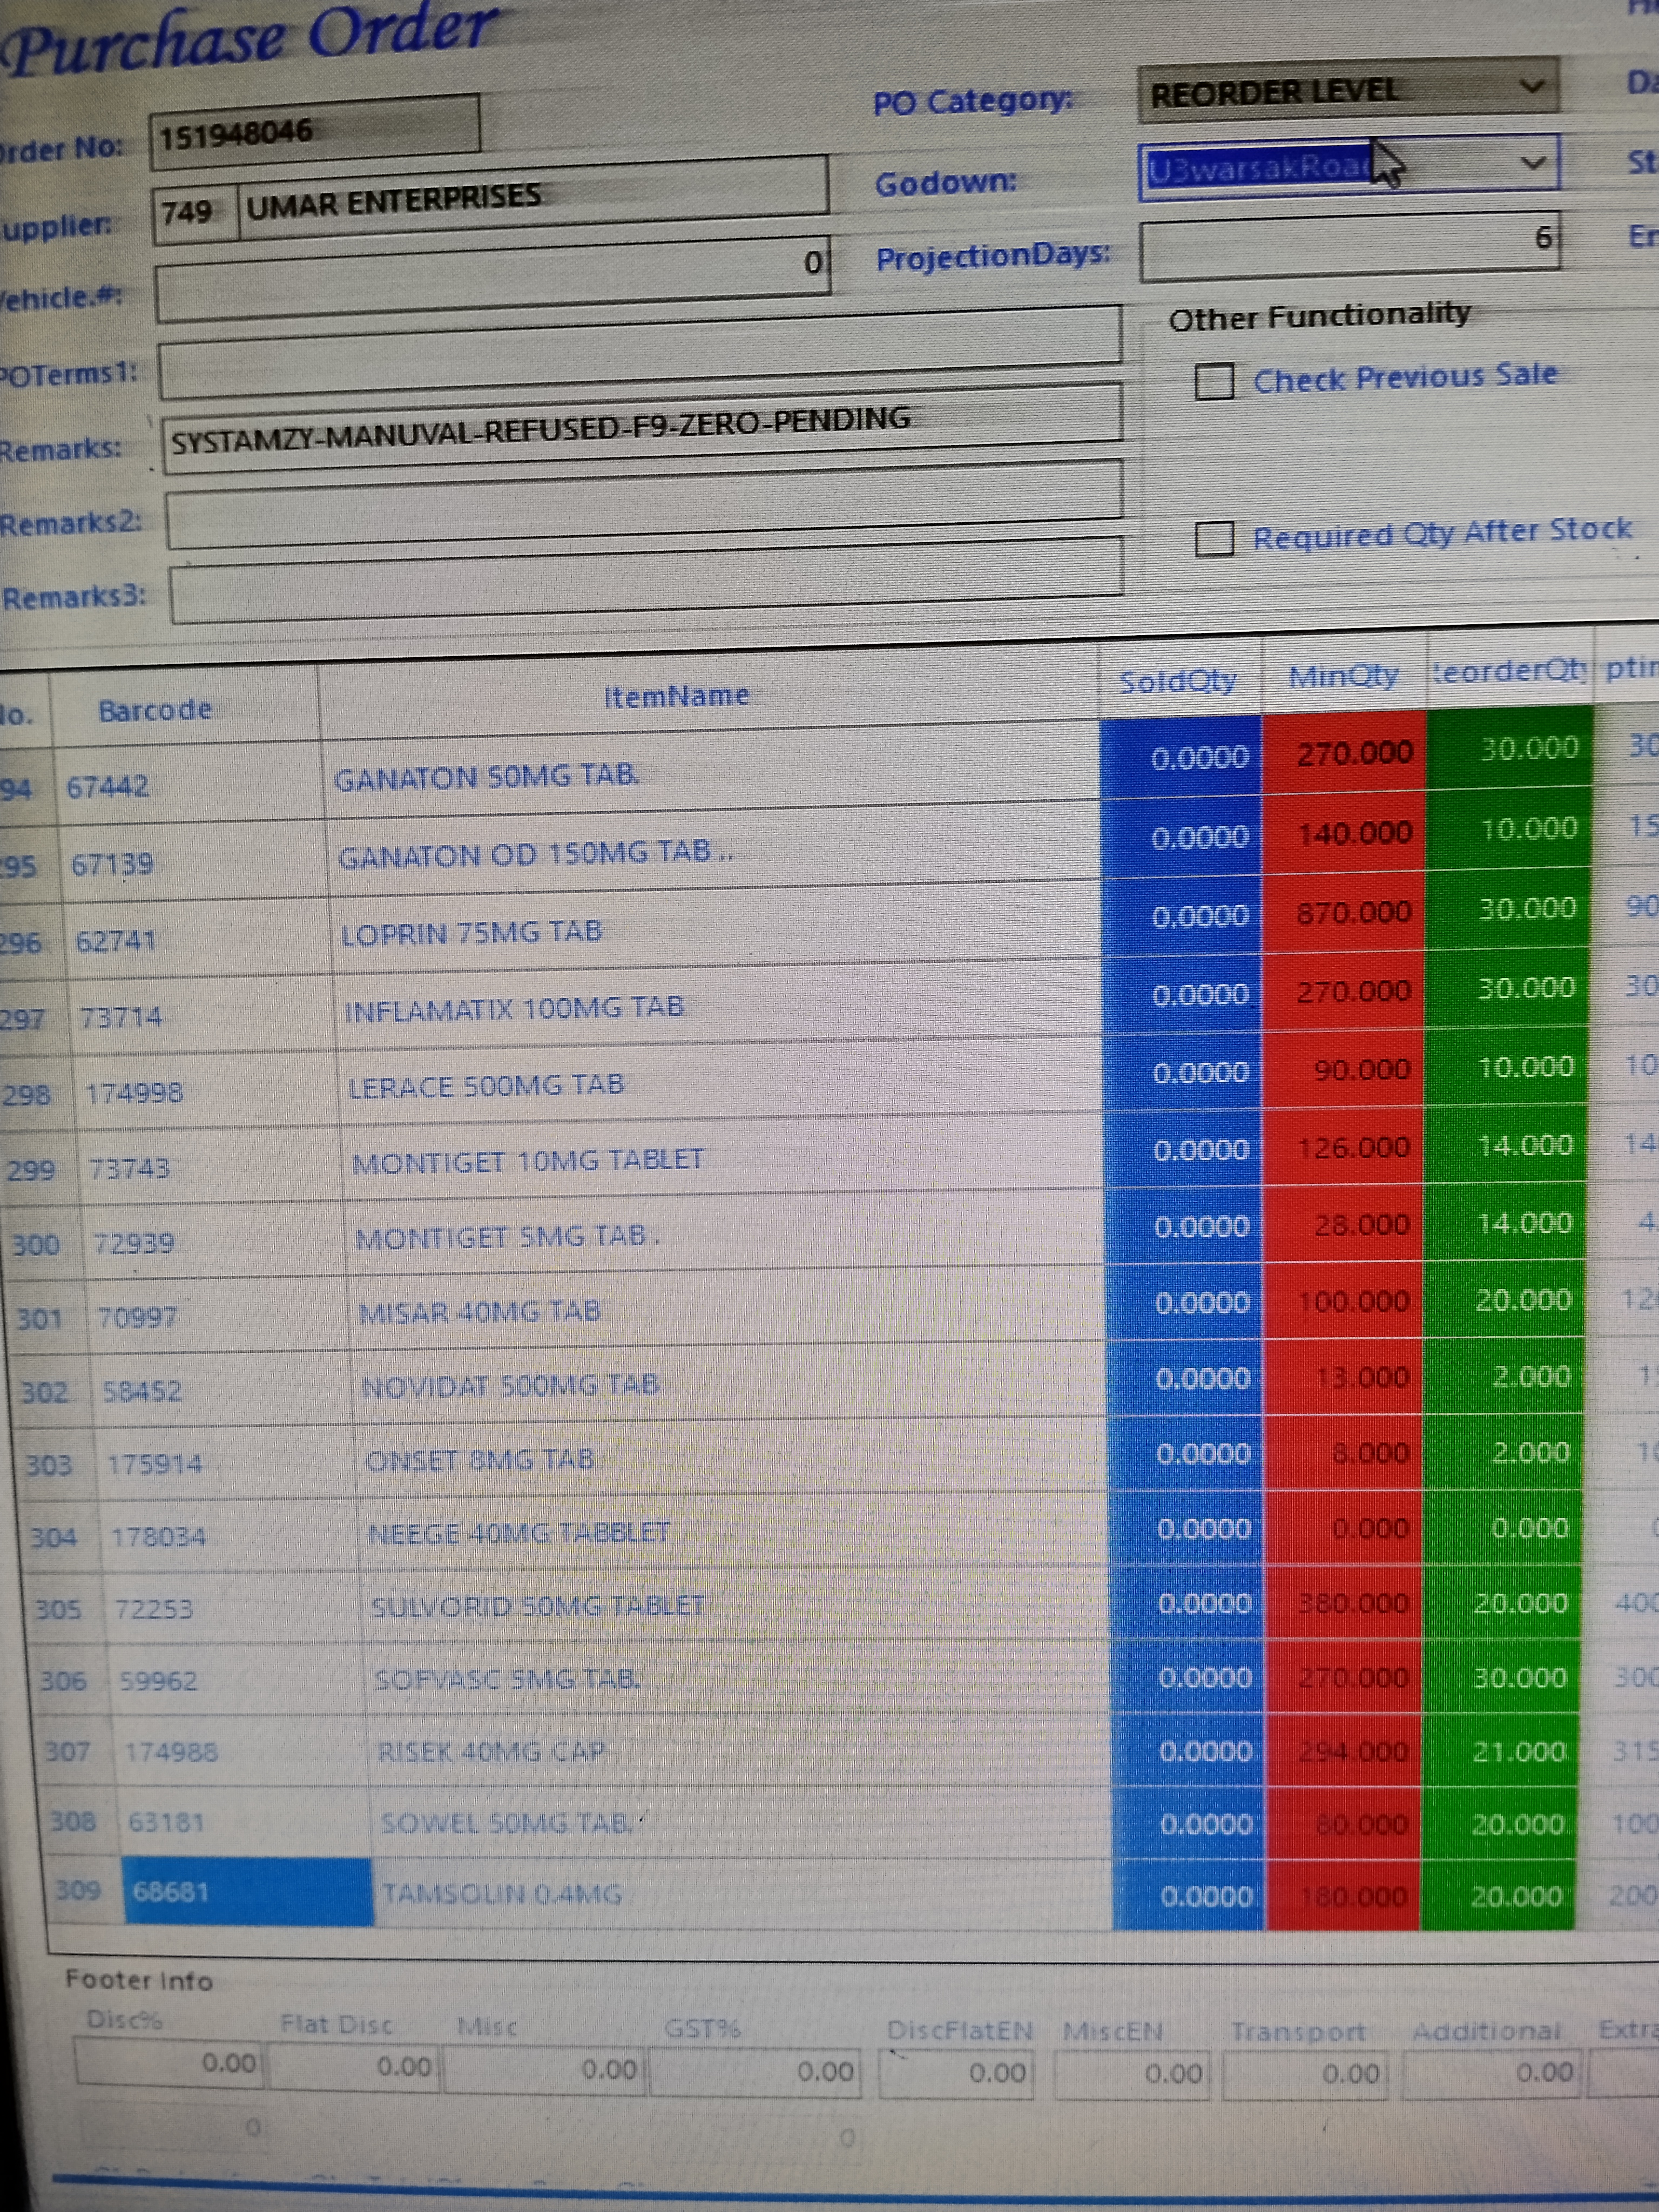This screenshot has height=2212, width=1659.
Task: Select the GANATON 50MG TAB row
Action: pos(486,776)
